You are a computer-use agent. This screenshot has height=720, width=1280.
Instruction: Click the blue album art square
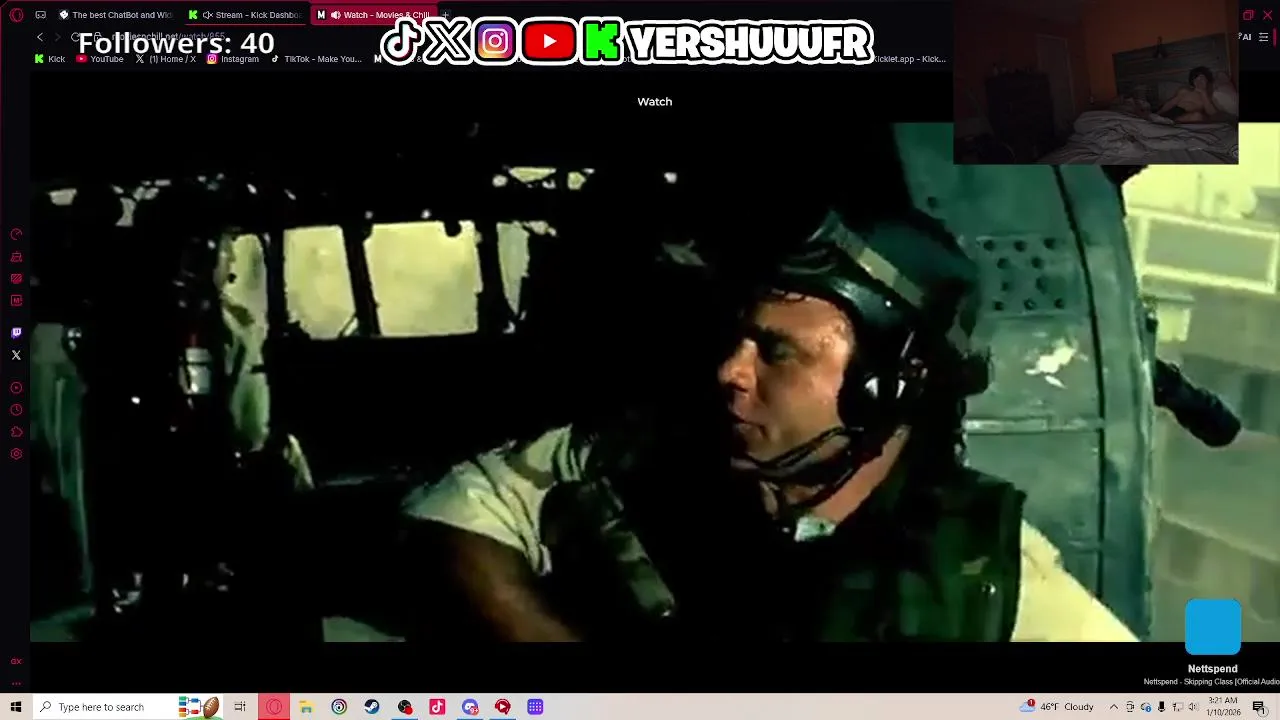1212,627
